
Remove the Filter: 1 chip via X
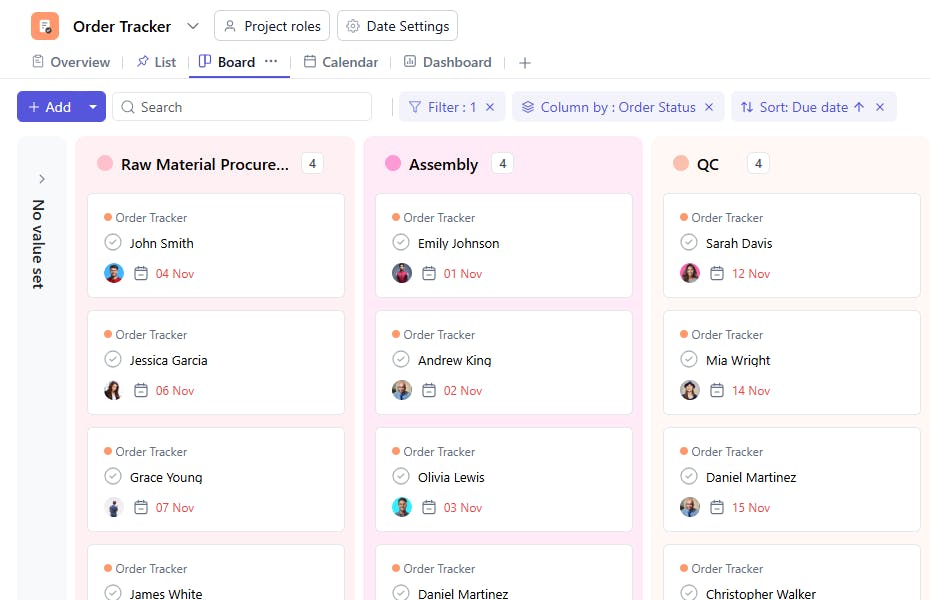point(490,107)
